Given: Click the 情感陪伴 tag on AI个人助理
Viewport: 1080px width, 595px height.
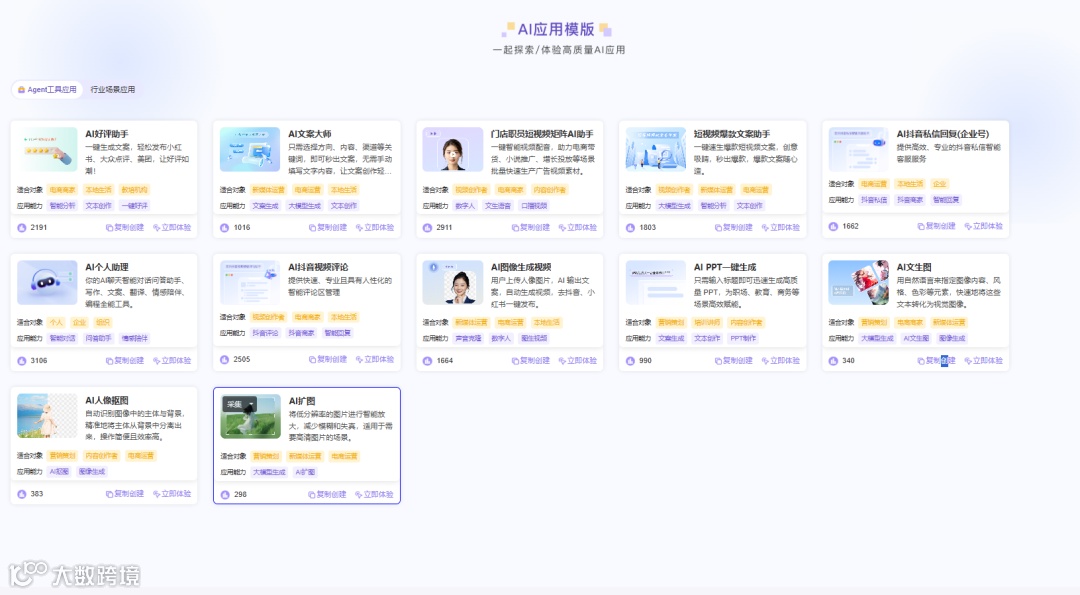Looking at the screenshot, I should pos(134,338).
